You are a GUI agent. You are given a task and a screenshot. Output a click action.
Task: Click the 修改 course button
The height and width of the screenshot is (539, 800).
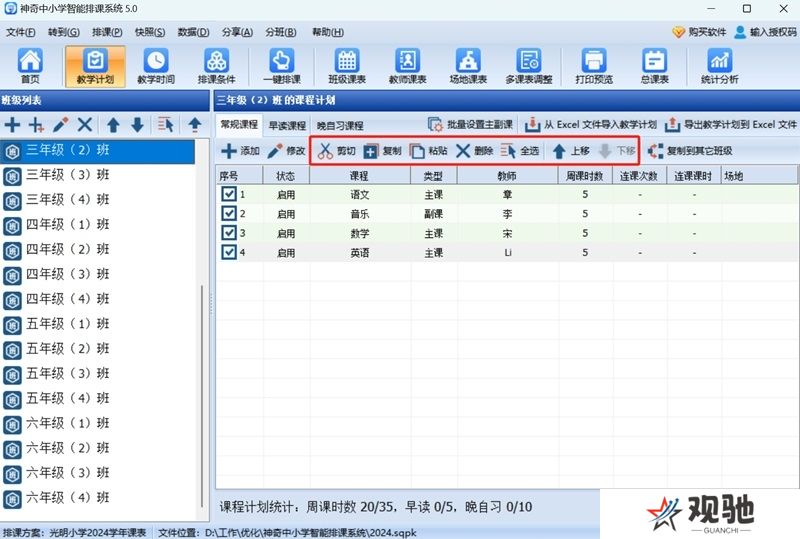pos(286,151)
